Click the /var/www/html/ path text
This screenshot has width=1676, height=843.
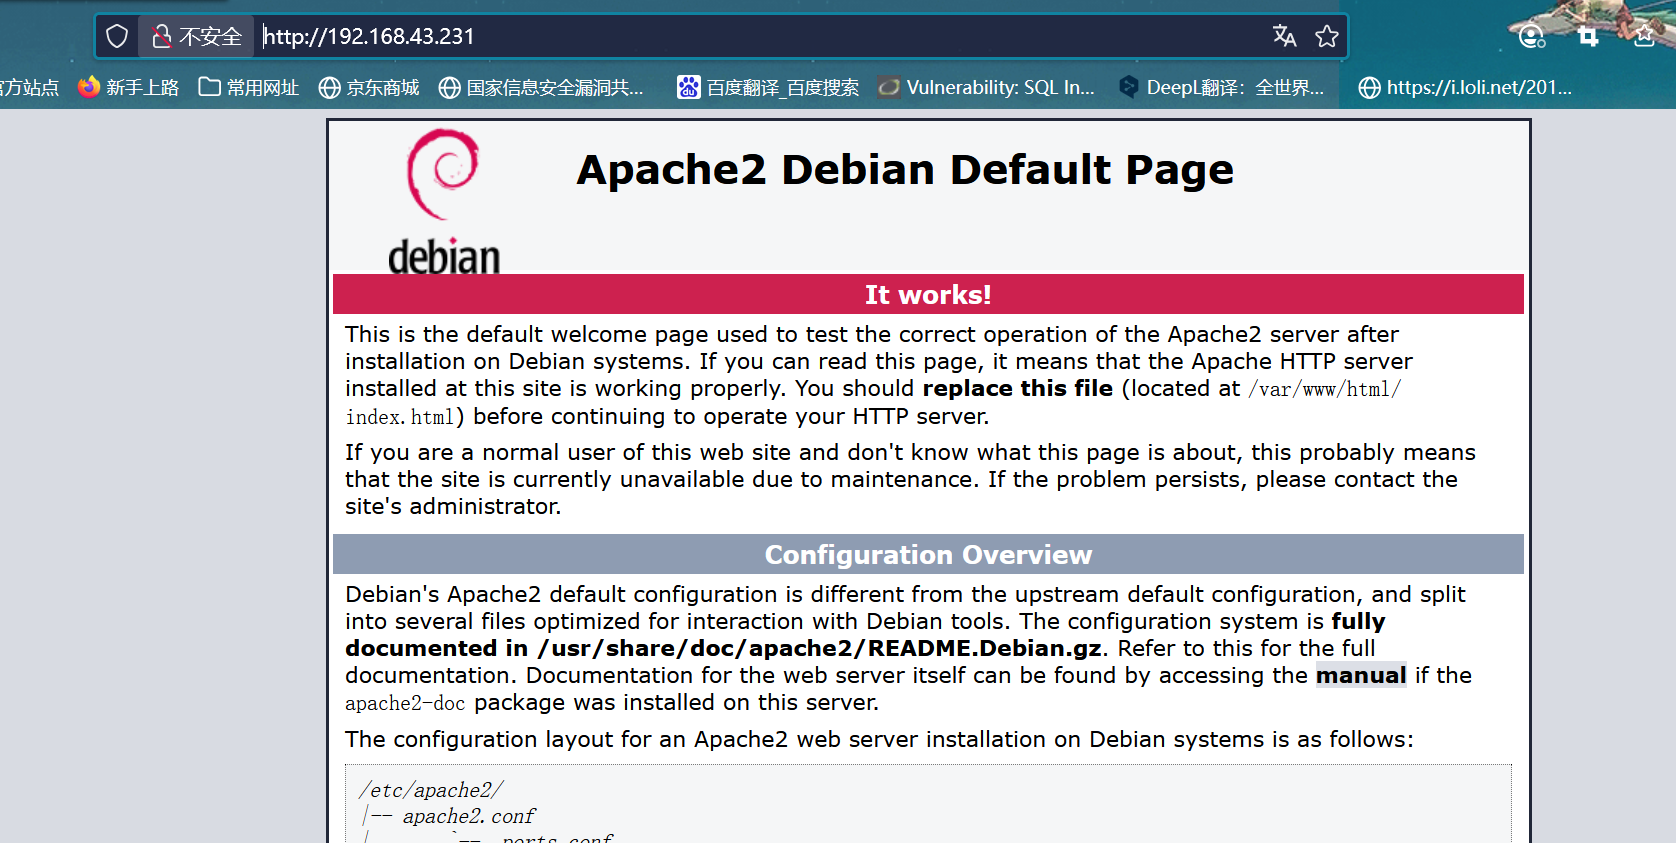tap(1324, 389)
